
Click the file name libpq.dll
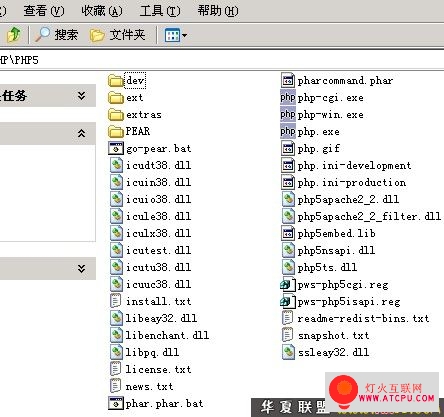[152, 353]
